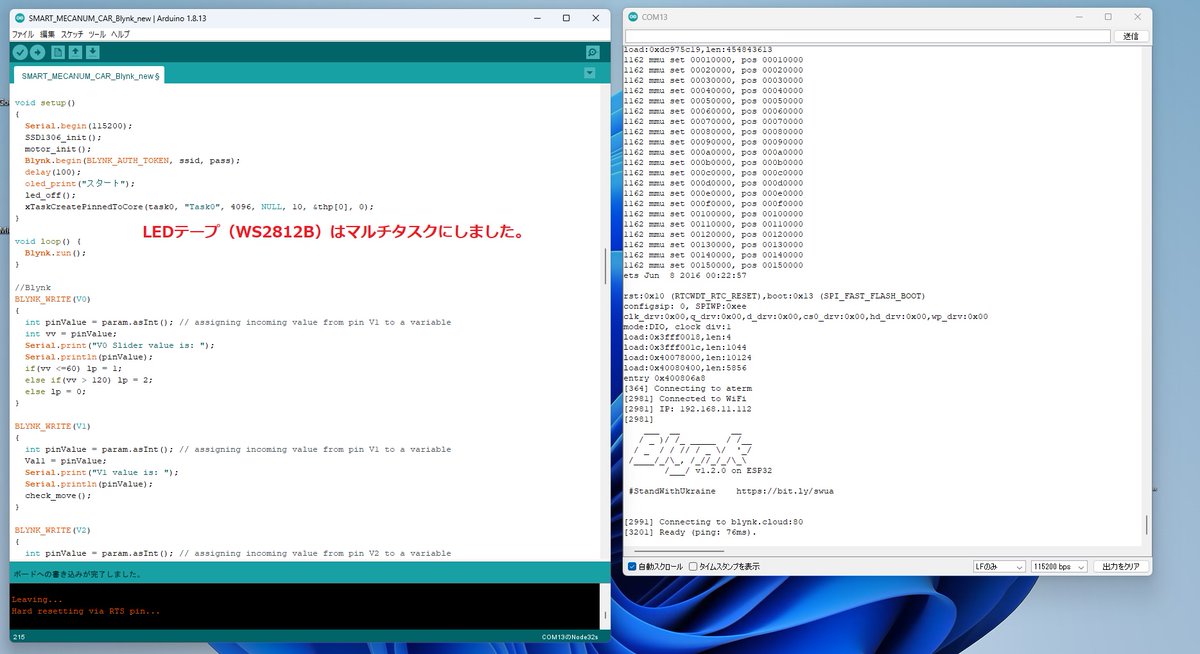1200x654 pixels.
Task: Click the xTaskCreatePinnedToCore line in the editor
Action: point(199,206)
